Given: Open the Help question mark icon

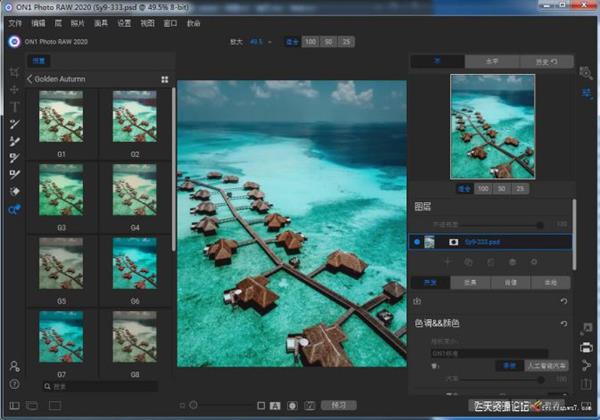Looking at the screenshot, I should (14, 384).
